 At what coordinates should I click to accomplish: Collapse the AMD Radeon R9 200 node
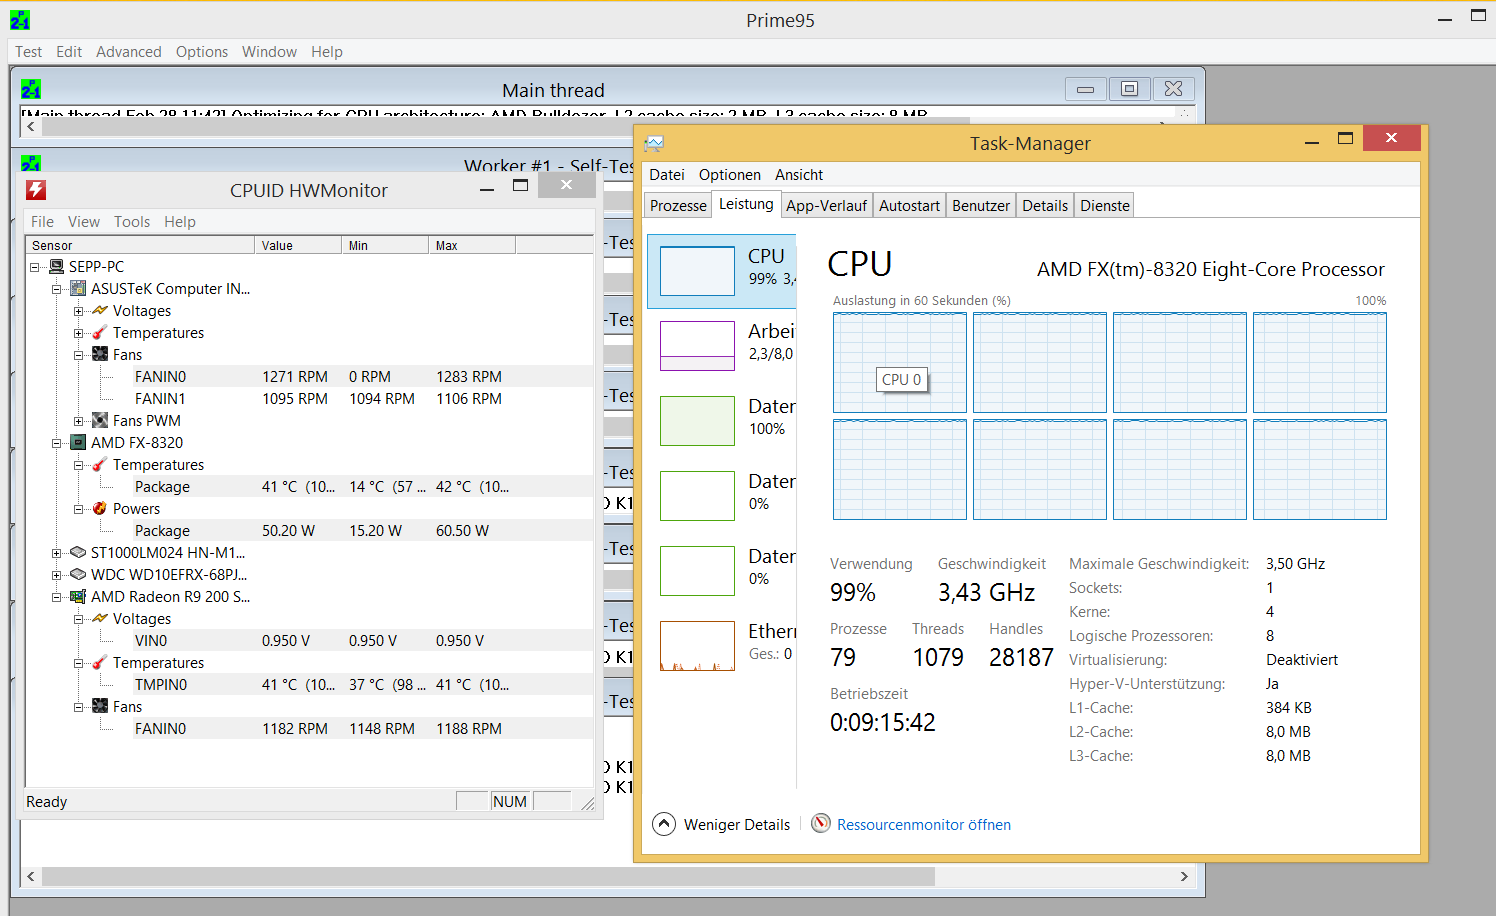click(x=57, y=597)
